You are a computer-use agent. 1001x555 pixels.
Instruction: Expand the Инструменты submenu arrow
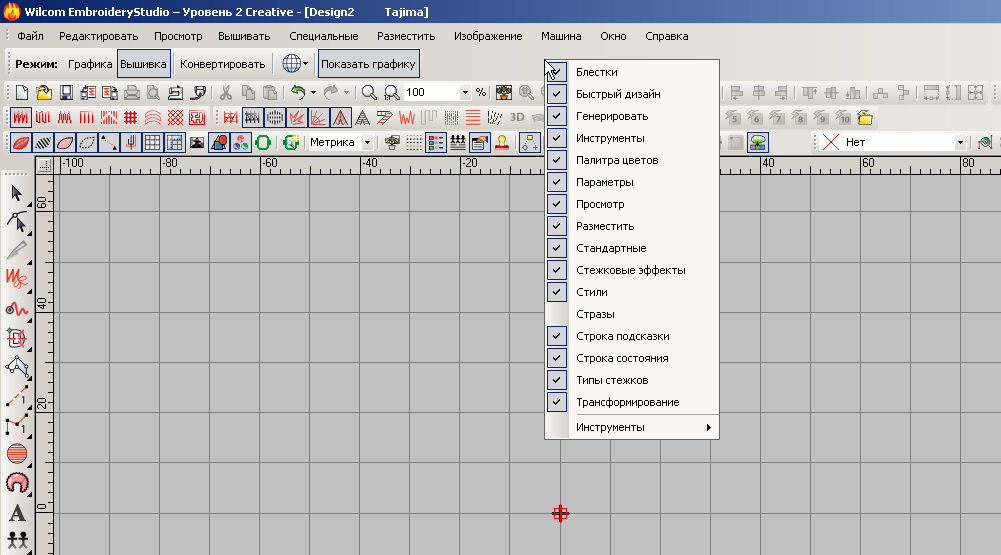709,428
